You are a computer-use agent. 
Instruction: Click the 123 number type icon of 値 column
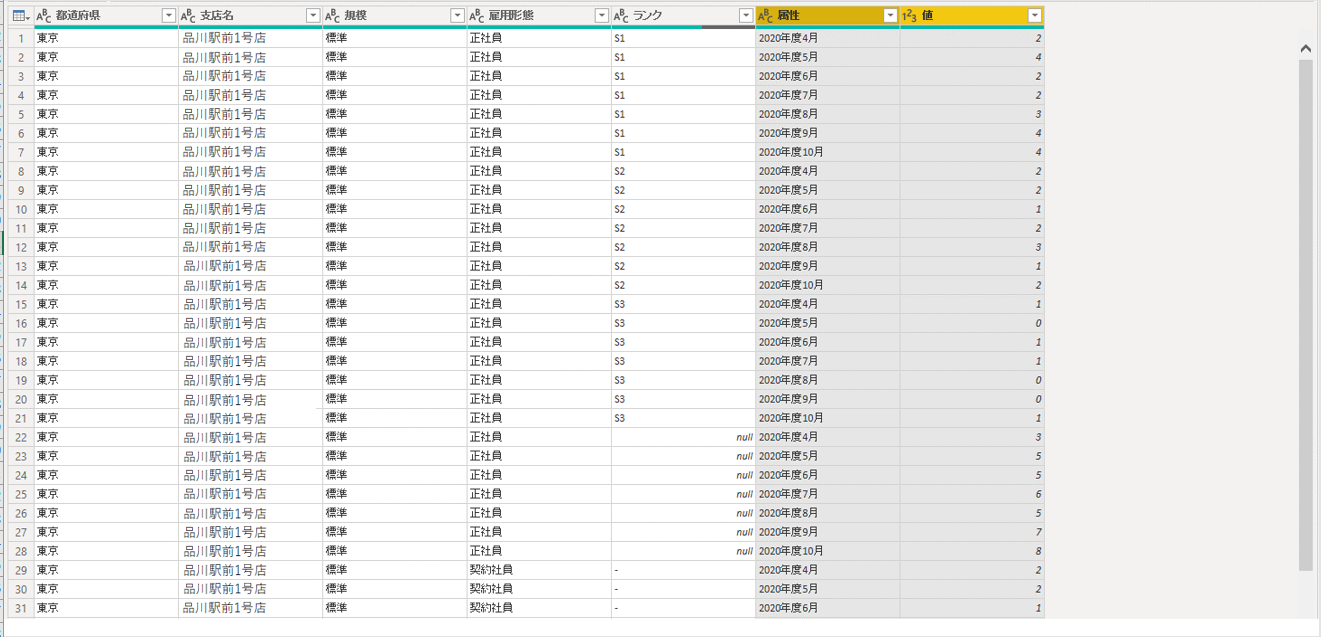[x=910, y=16]
